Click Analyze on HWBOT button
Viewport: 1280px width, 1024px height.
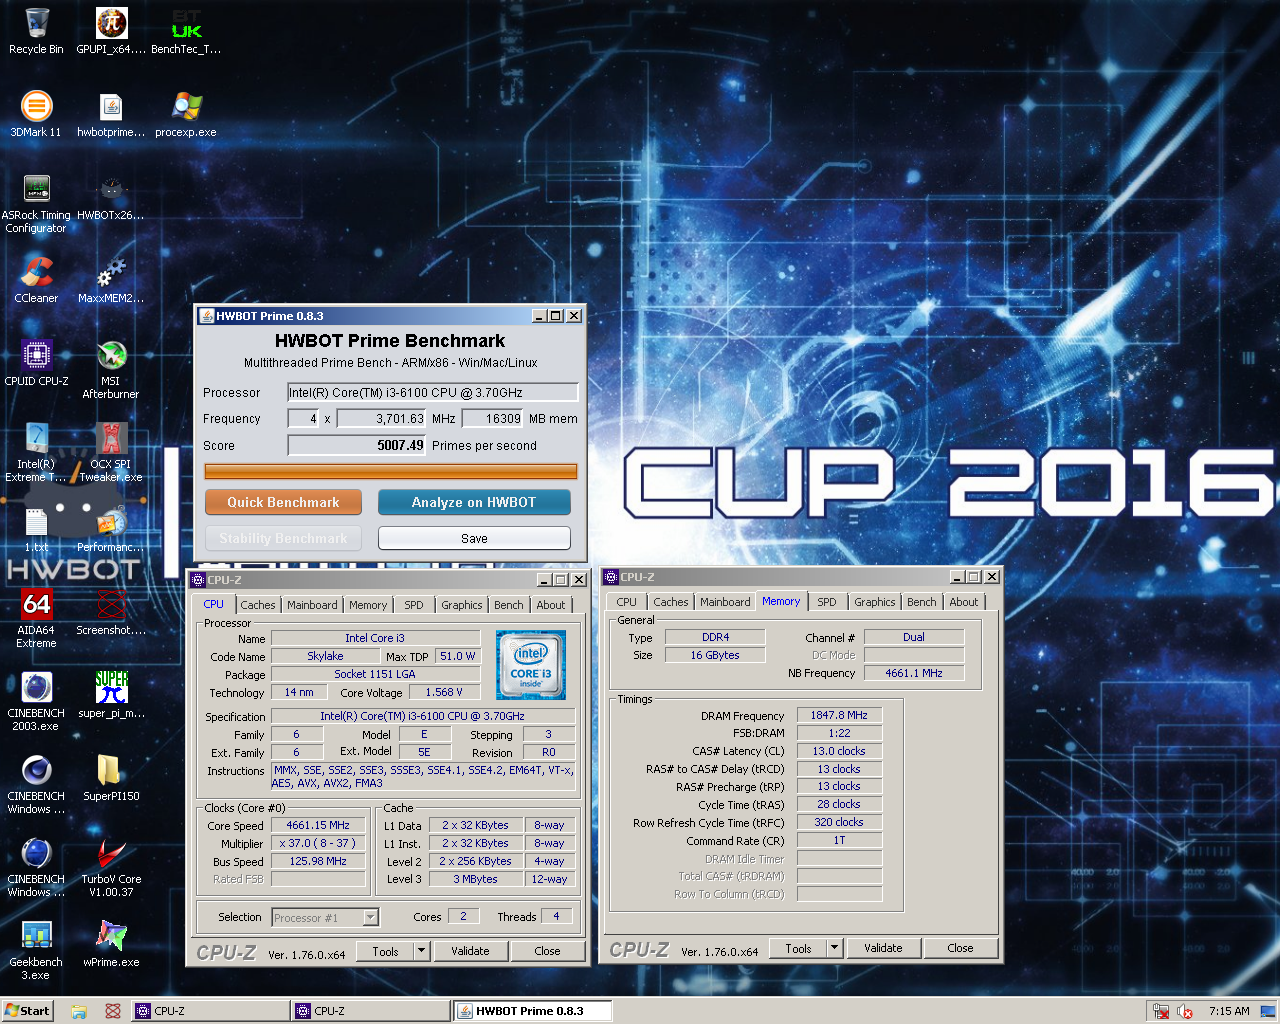[474, 502]
